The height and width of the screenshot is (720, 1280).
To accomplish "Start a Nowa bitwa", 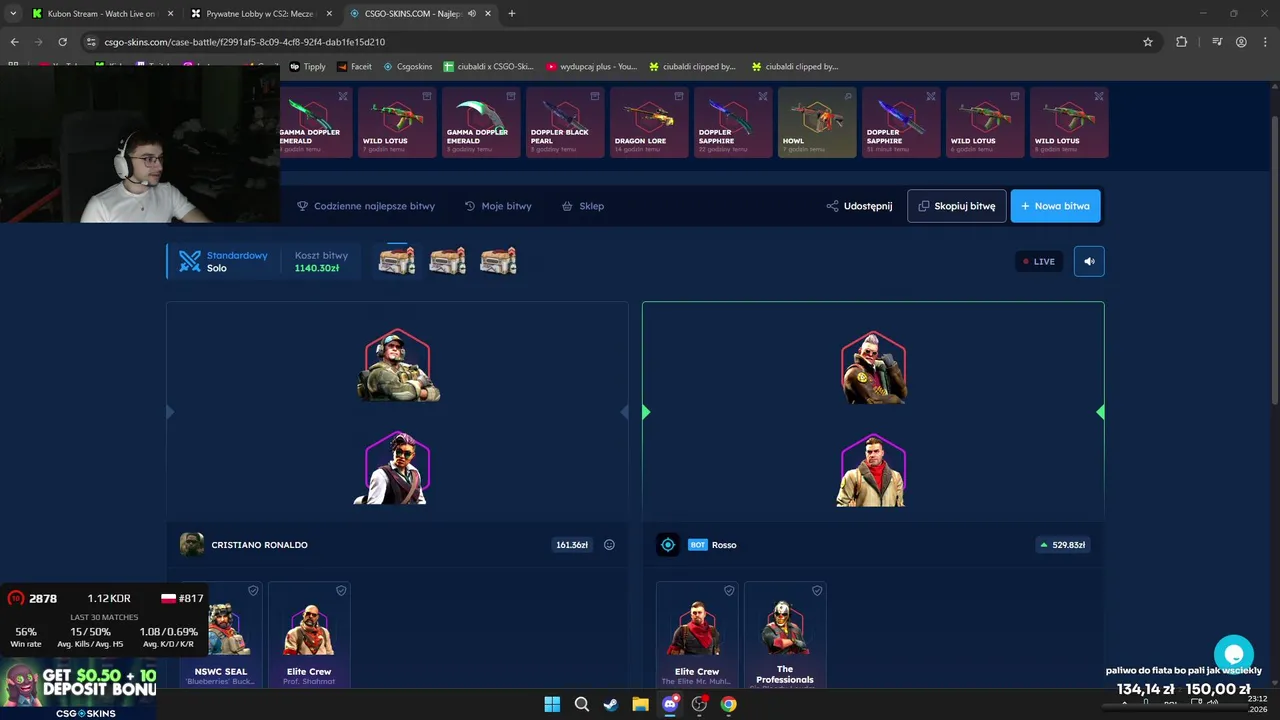I will click(x=1055, y=206).
